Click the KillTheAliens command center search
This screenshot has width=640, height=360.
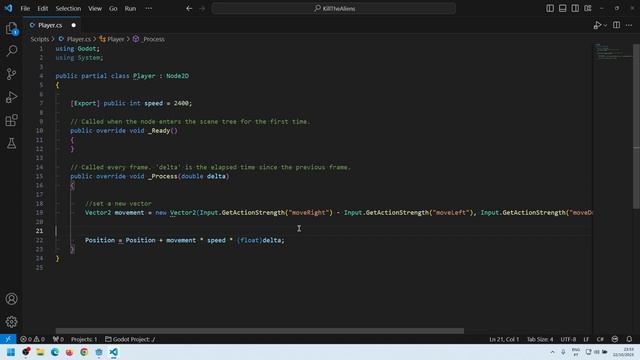[x=333, y=8]
